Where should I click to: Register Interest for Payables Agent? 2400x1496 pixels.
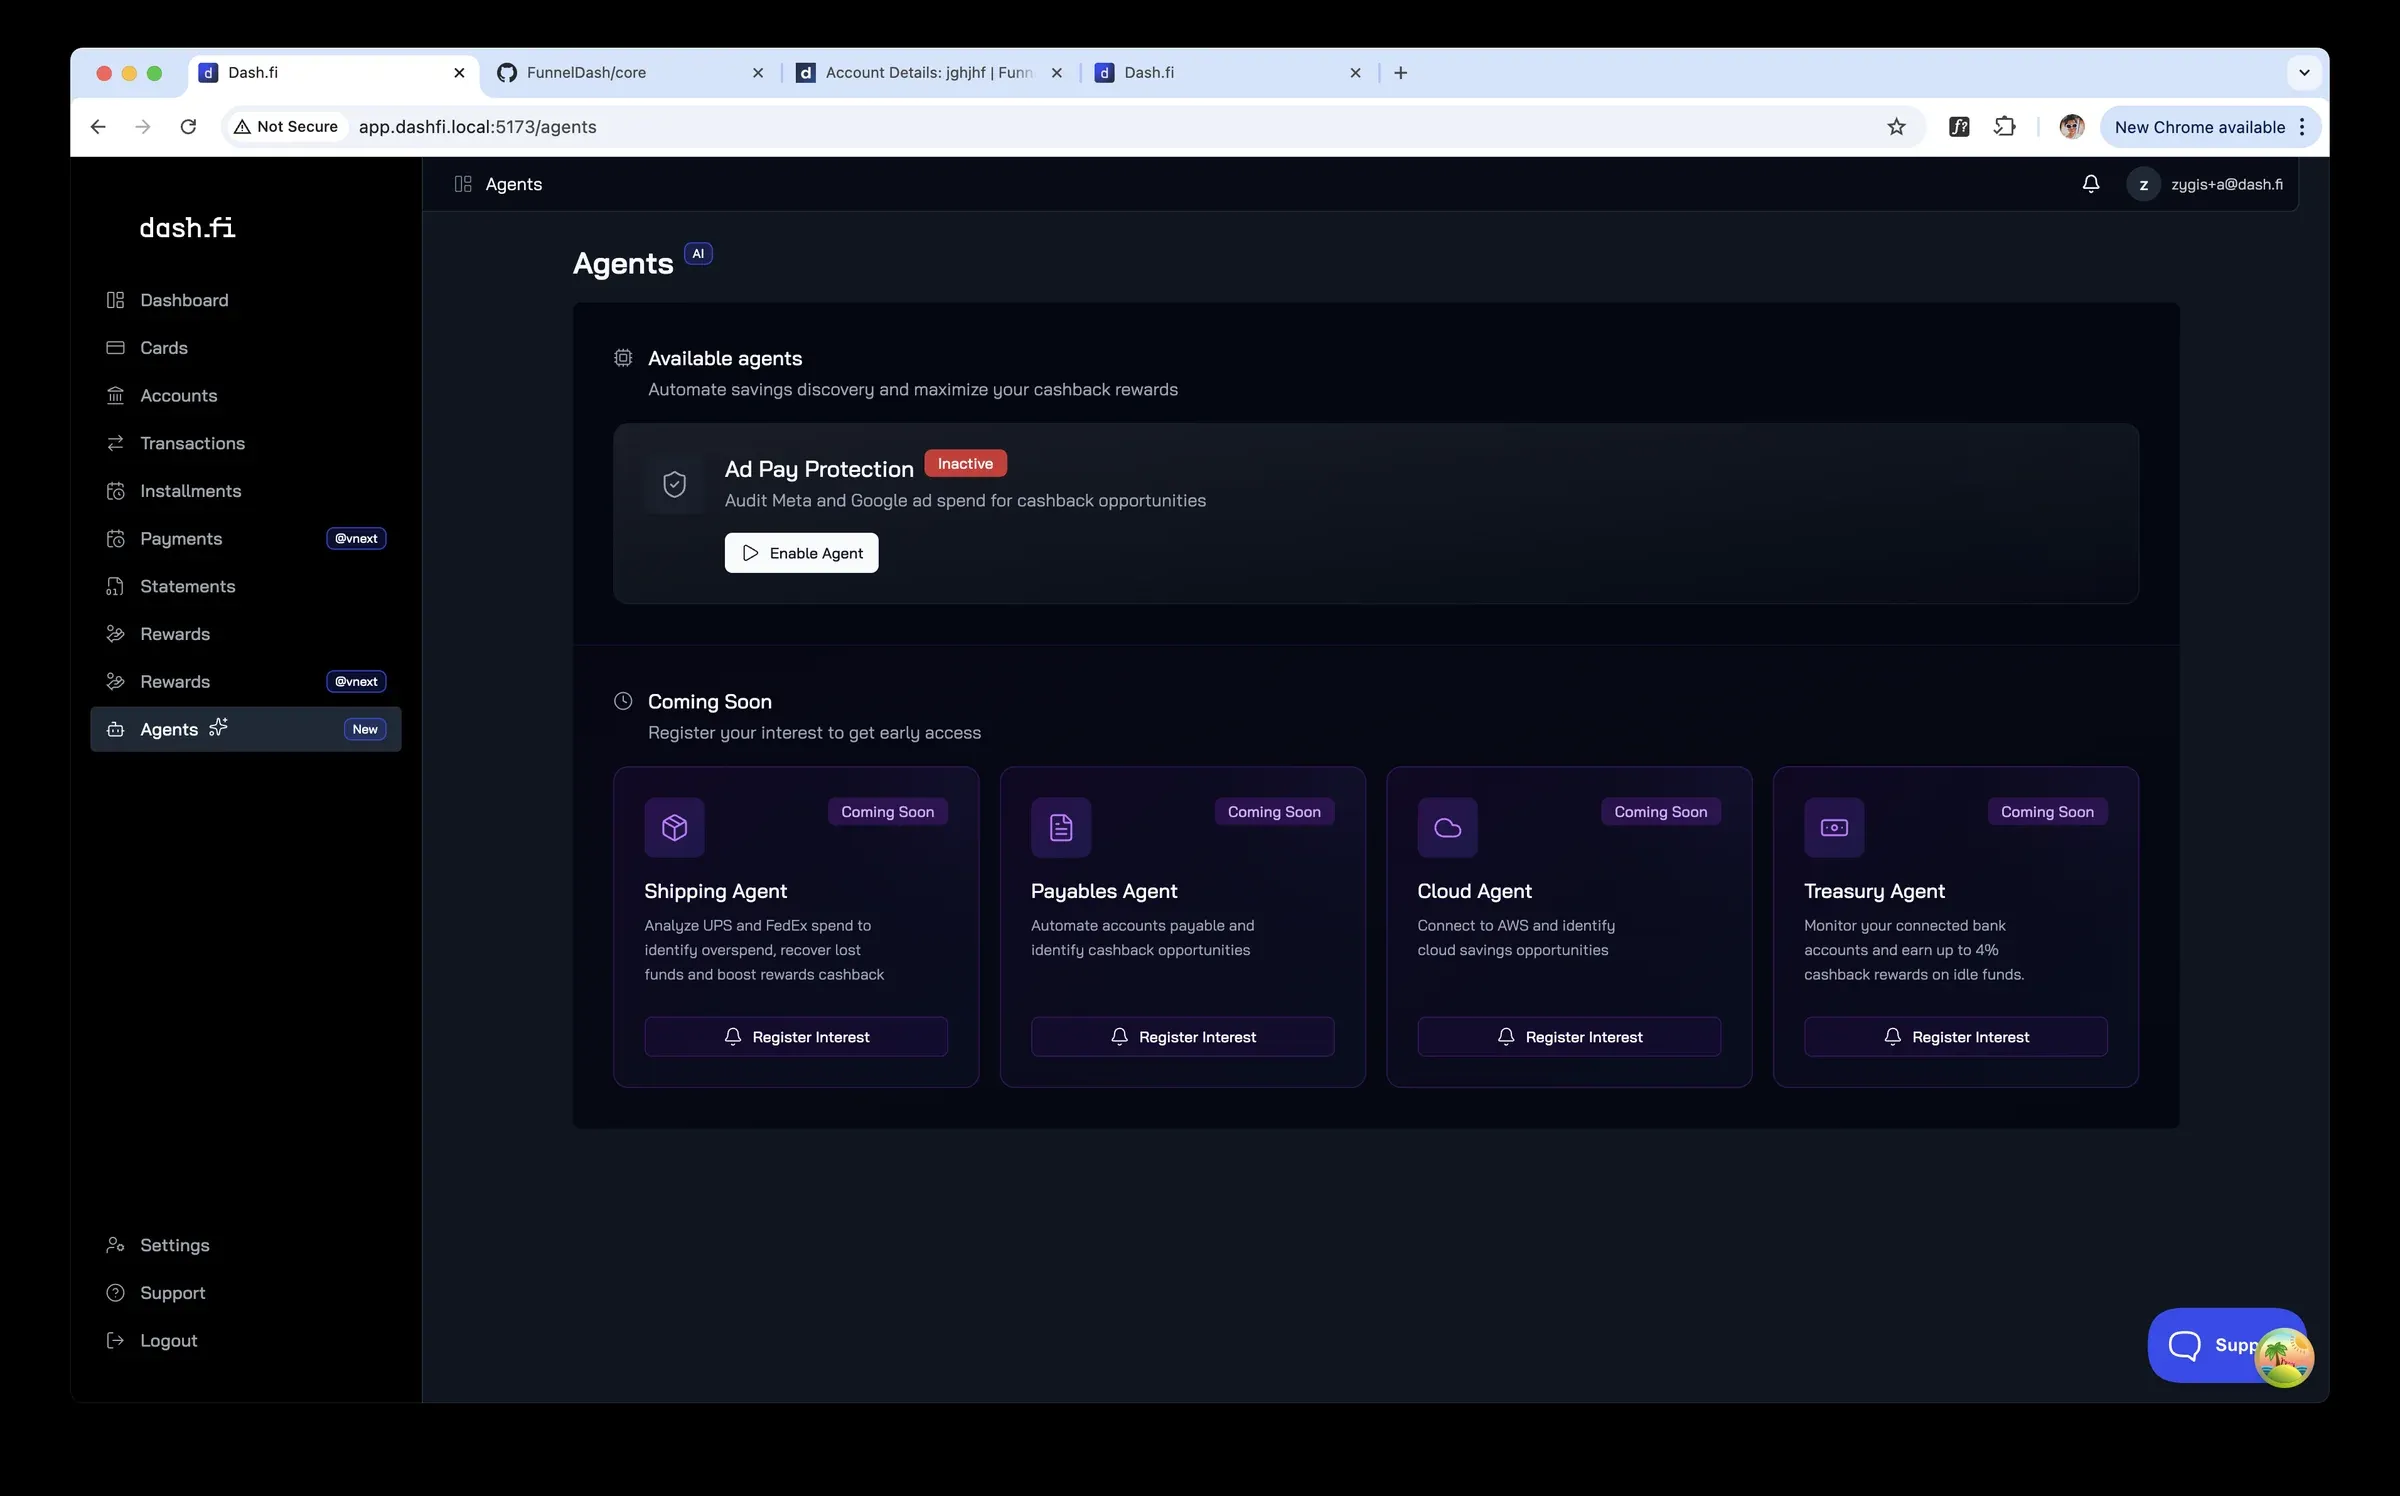click(1182, 1037)
